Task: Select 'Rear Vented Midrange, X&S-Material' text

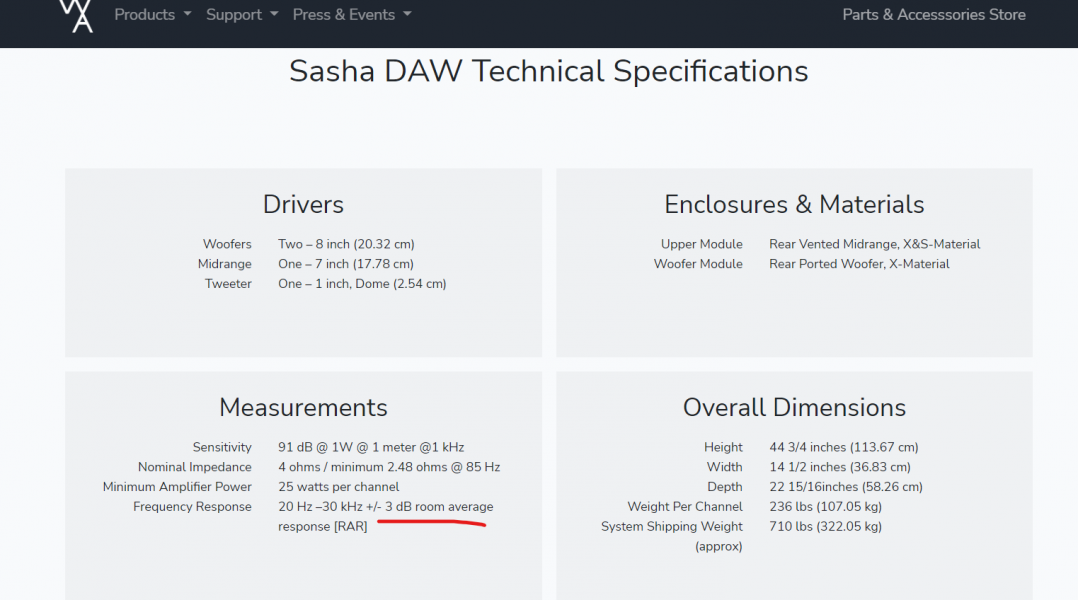Action: (x=874, y=244)
